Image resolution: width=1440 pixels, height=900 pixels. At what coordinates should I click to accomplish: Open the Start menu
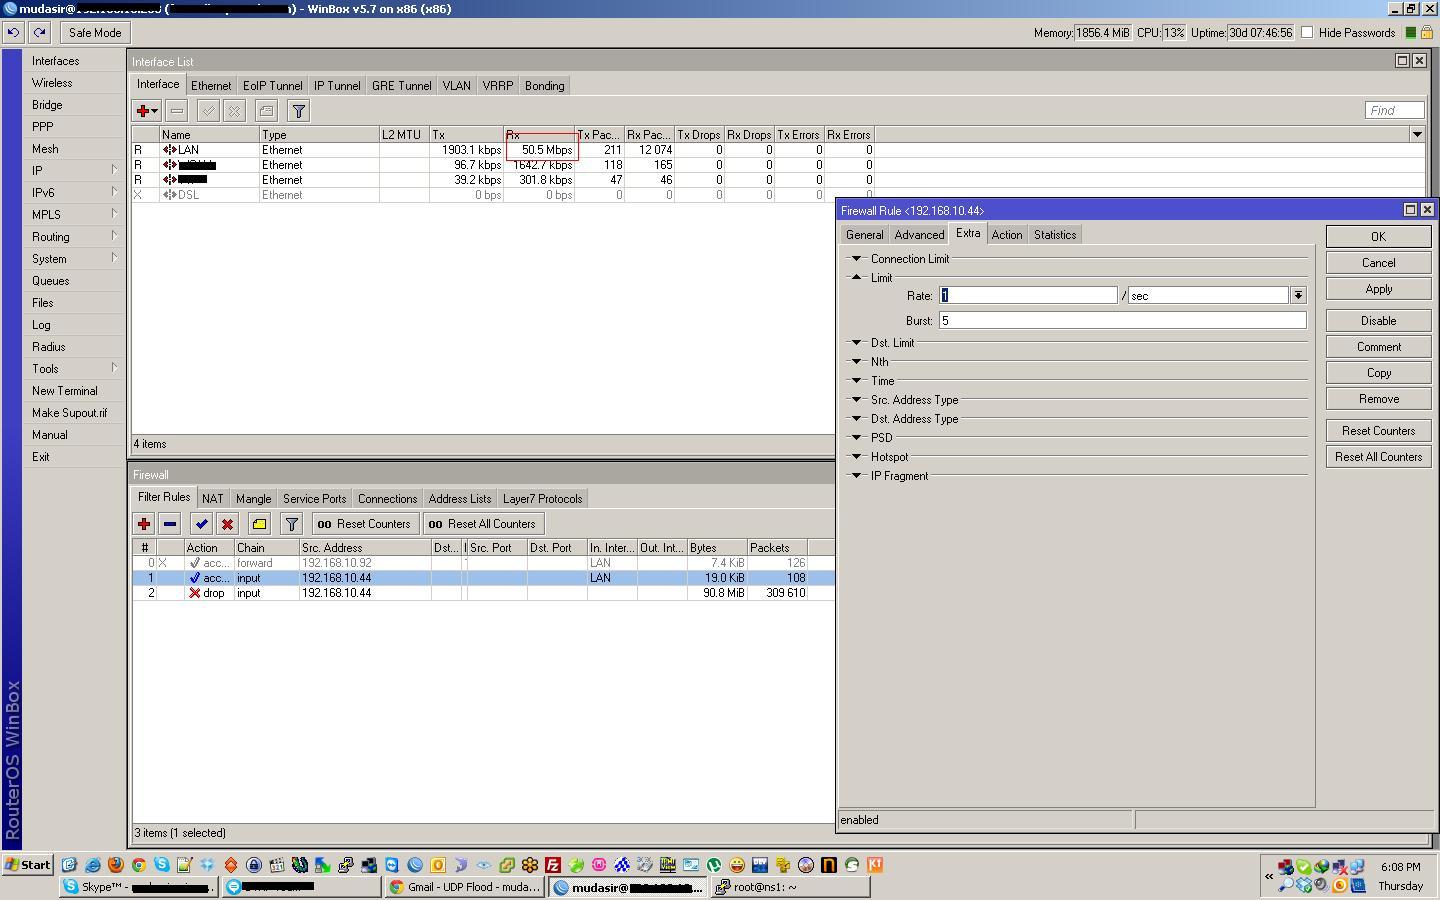pos(28,865)
